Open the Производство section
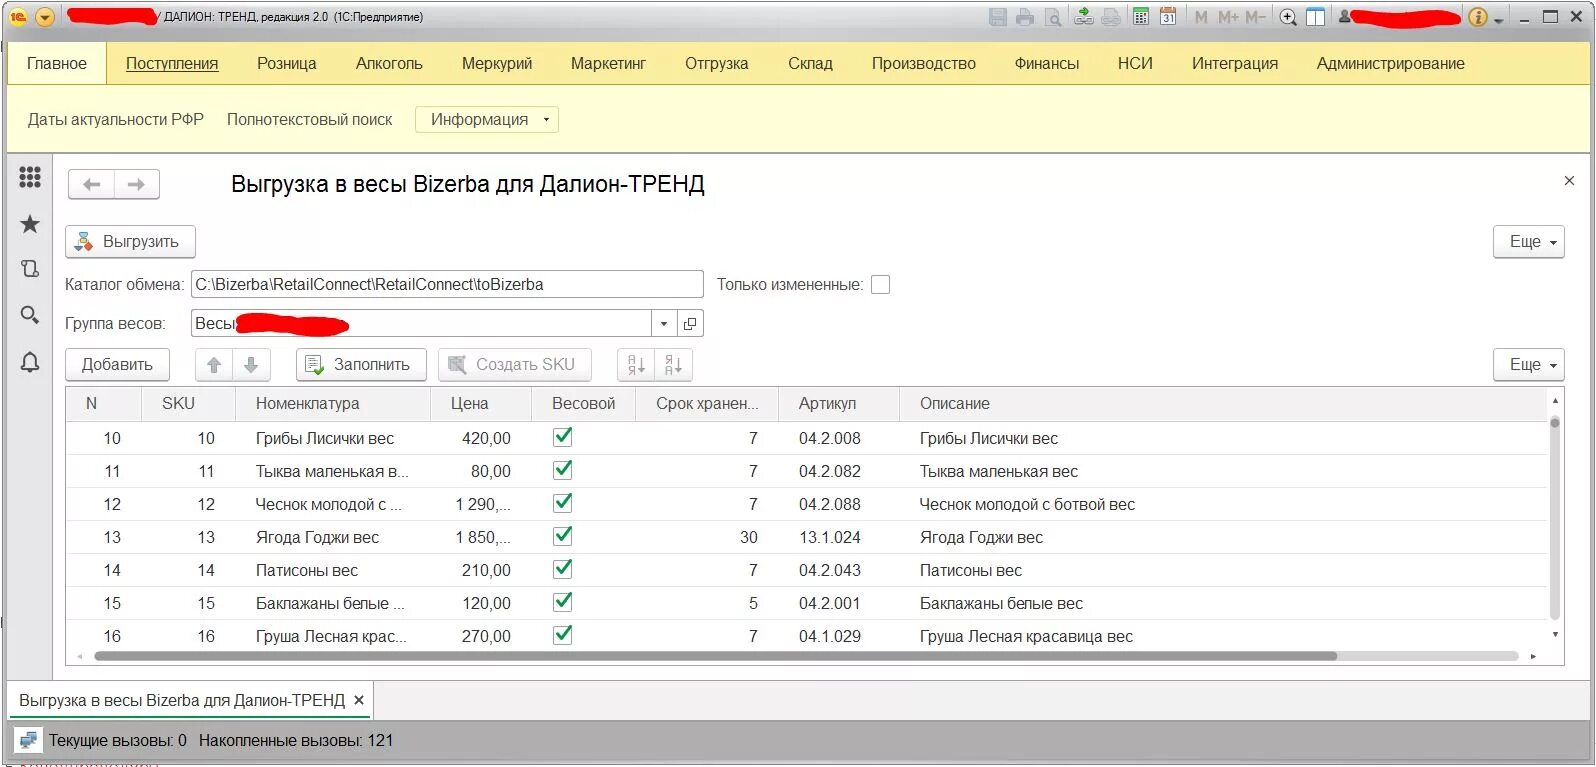The width and height of the screenshot is (1596, 767). tap(924, 63)
